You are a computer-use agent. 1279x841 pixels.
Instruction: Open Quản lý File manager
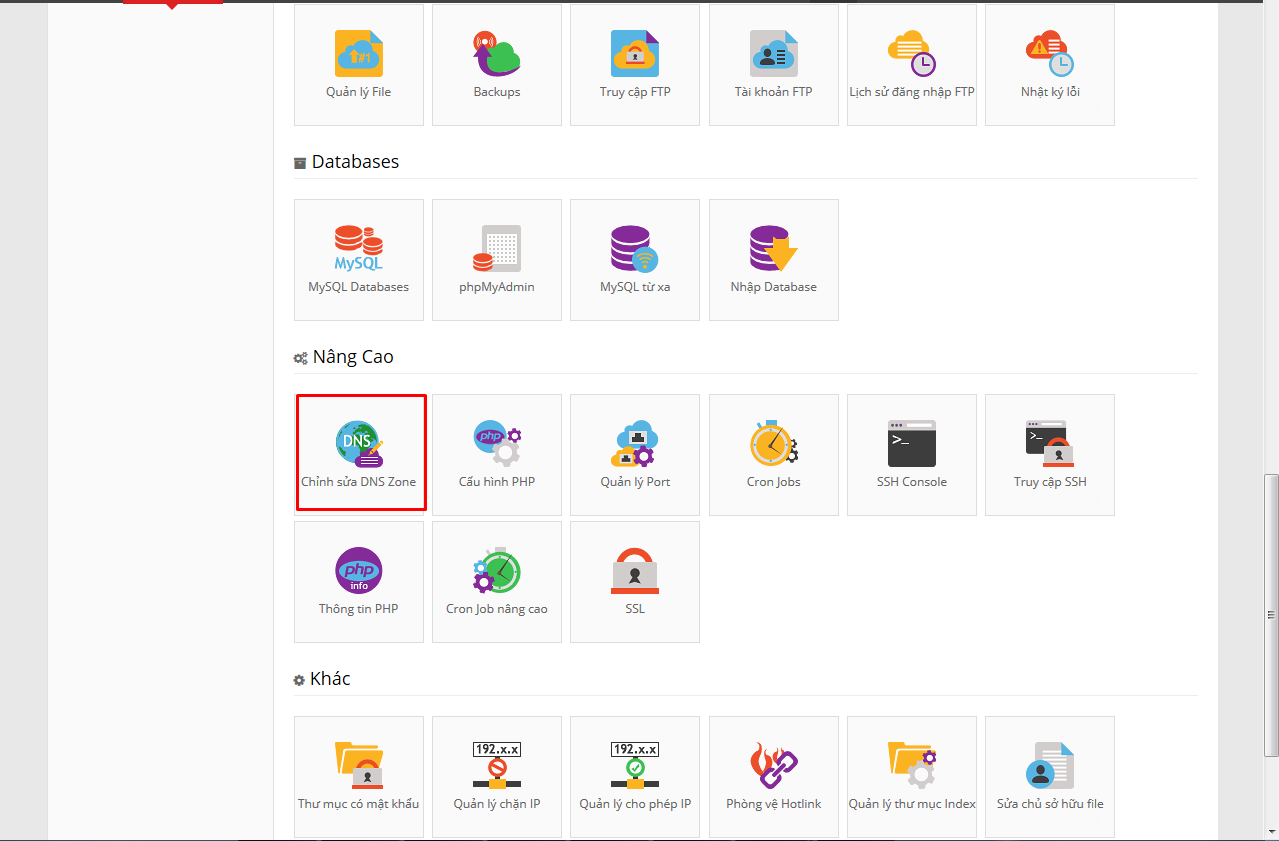[359, 65]
